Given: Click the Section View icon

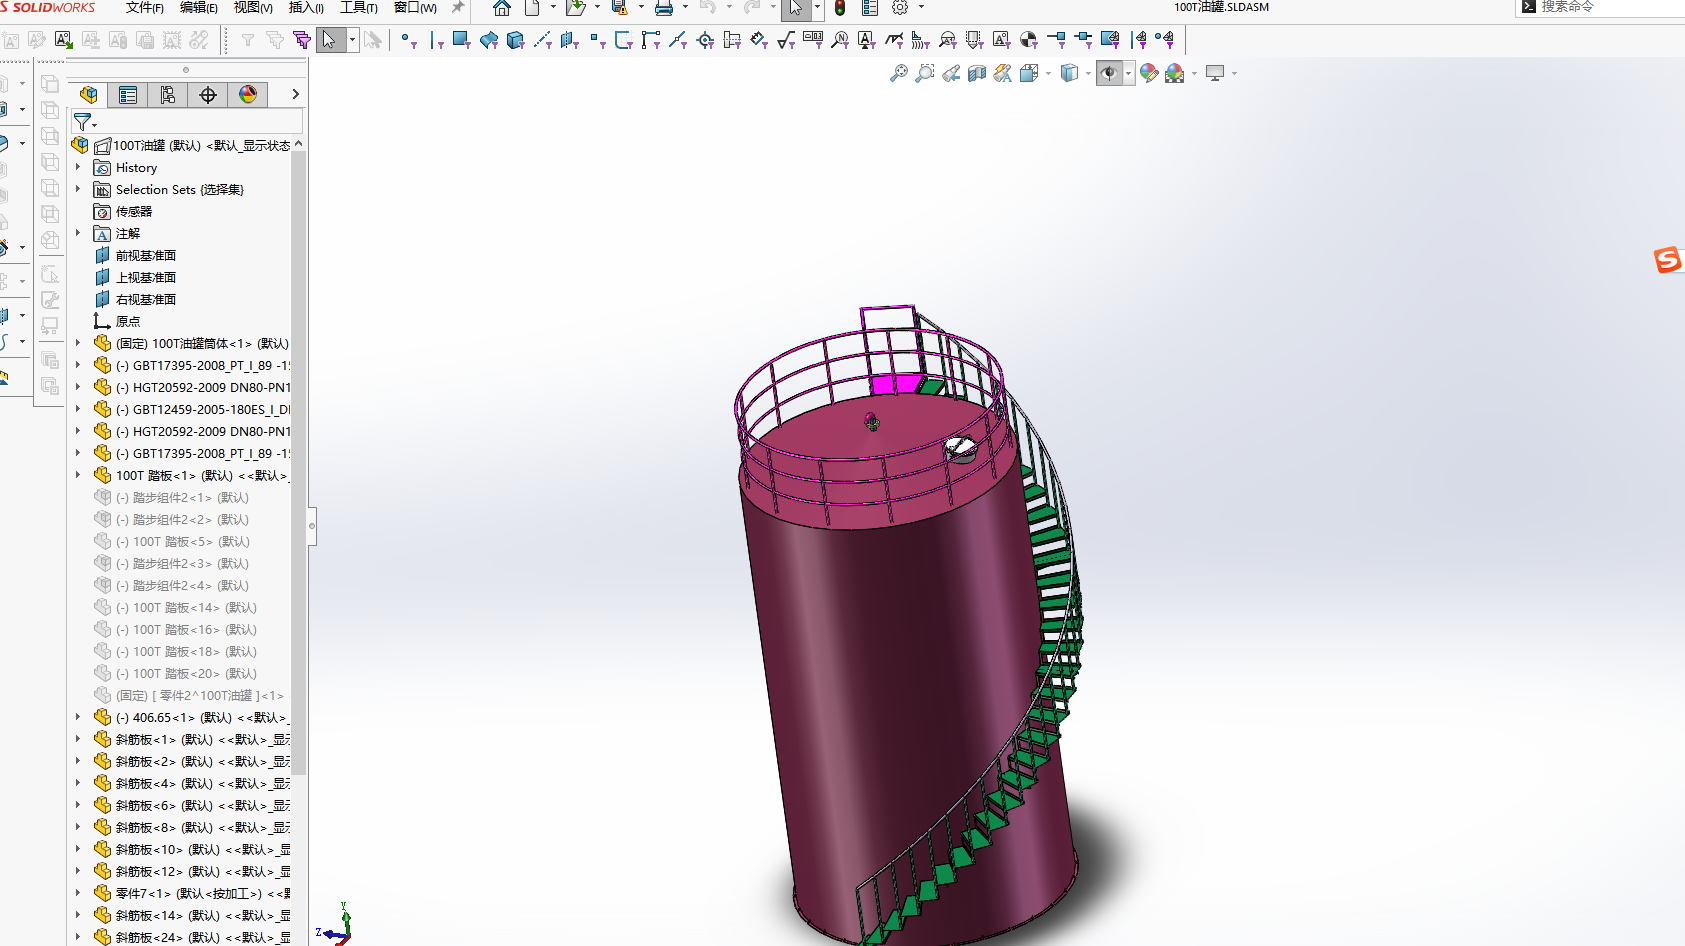Looking at the screenshot, I should [977, 73].
